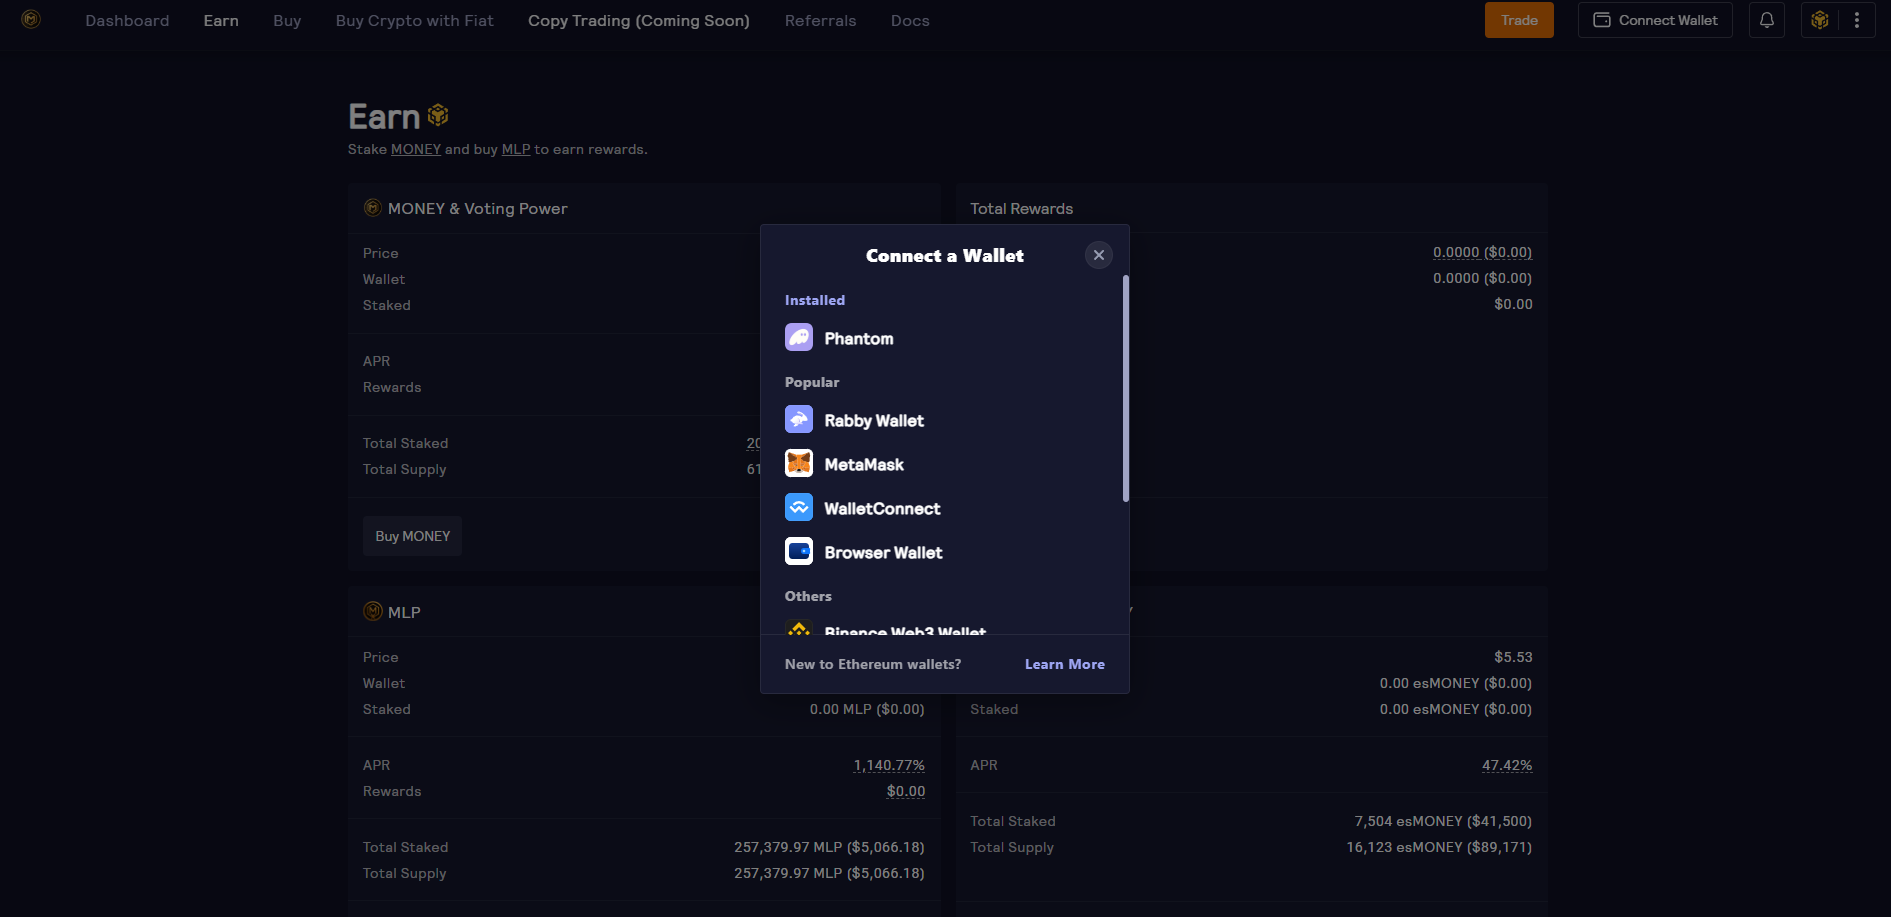Click the Buy MONEY button

(412, 536)
